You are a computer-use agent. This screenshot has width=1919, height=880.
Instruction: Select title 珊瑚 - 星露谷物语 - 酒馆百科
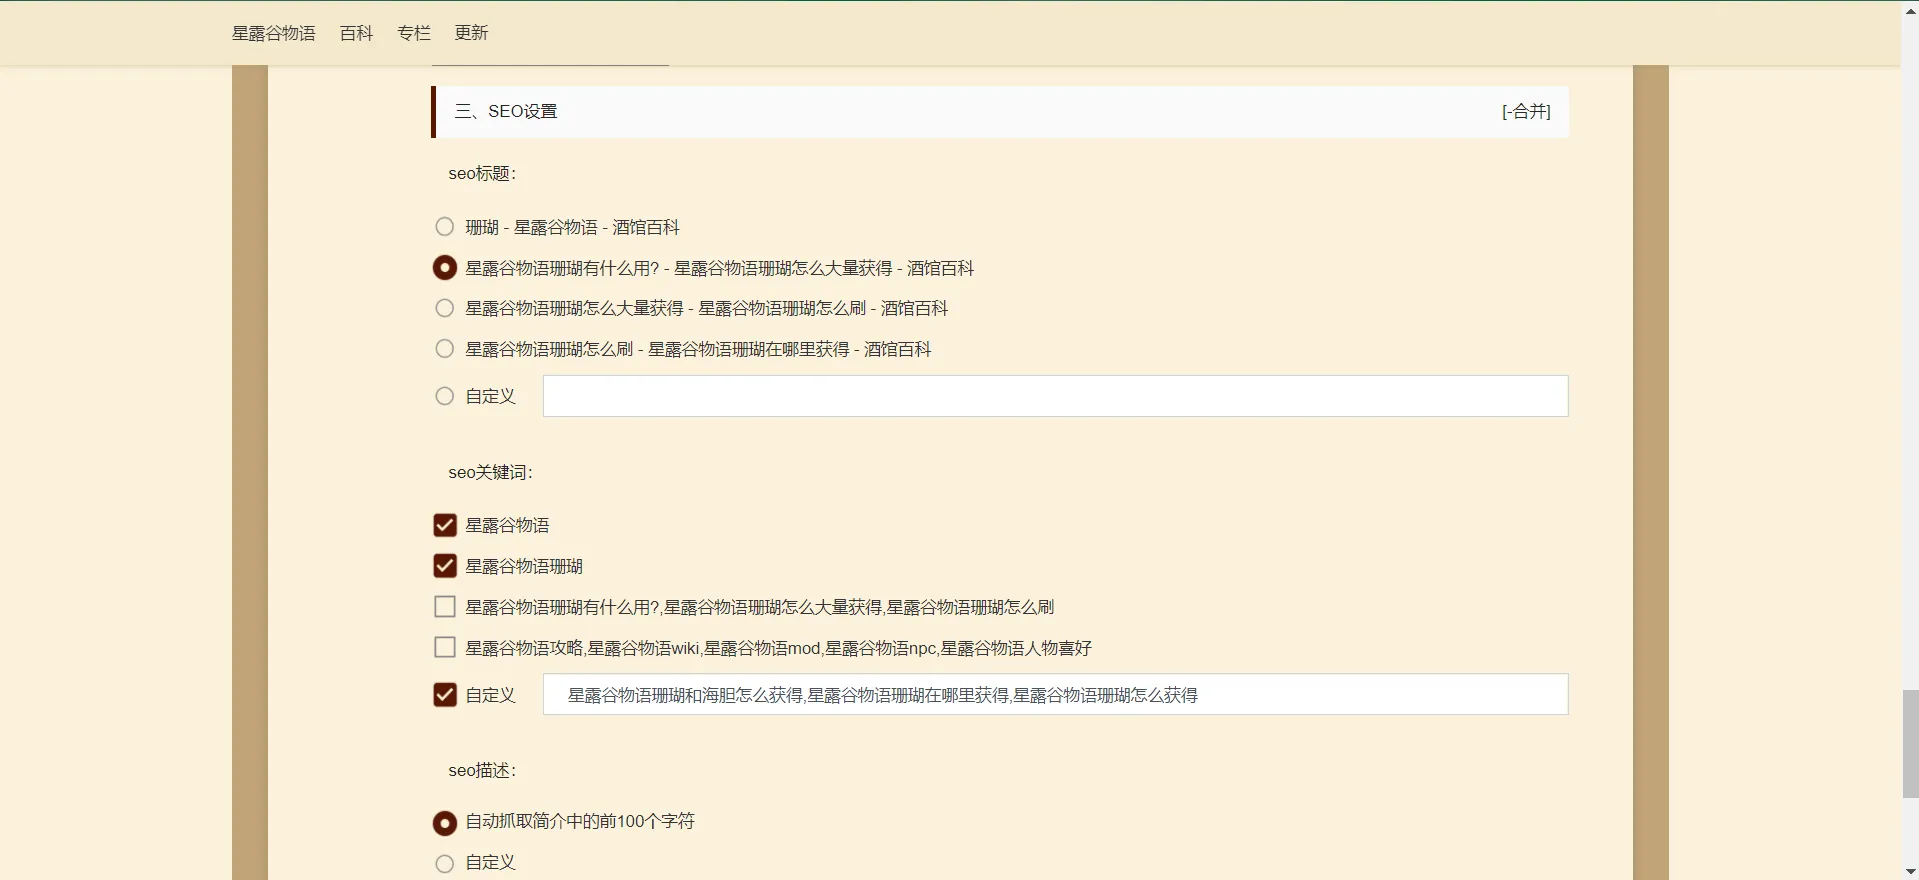click(x=445, y=227)
